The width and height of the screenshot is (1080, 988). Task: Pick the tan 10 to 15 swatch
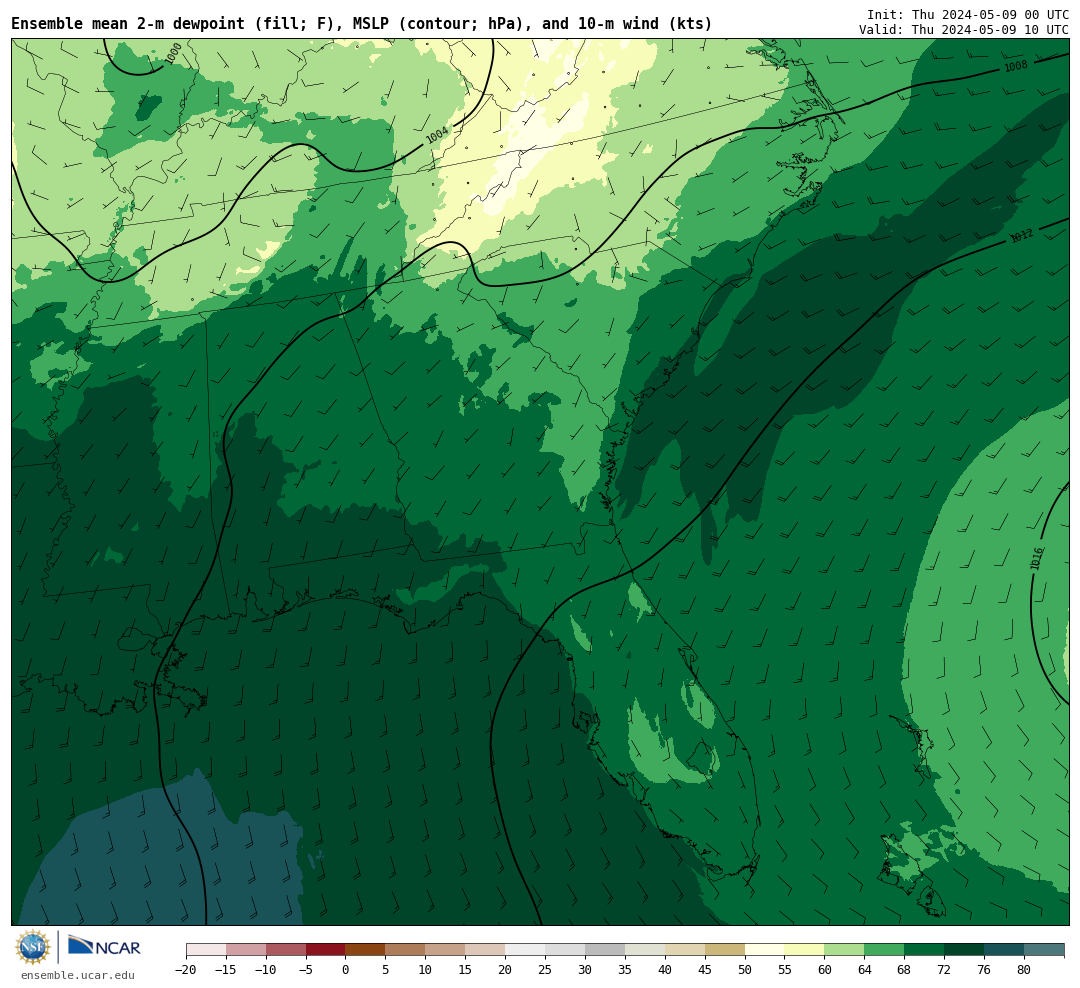(446, 950)
